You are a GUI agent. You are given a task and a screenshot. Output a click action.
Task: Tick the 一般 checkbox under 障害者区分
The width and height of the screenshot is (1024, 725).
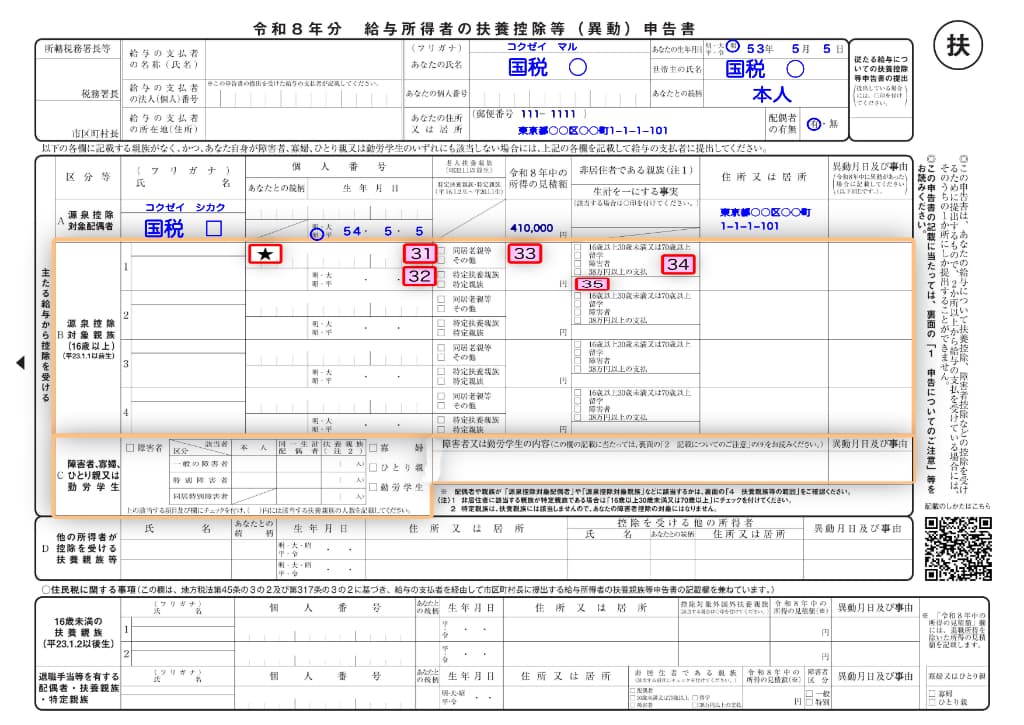[810, 692]
